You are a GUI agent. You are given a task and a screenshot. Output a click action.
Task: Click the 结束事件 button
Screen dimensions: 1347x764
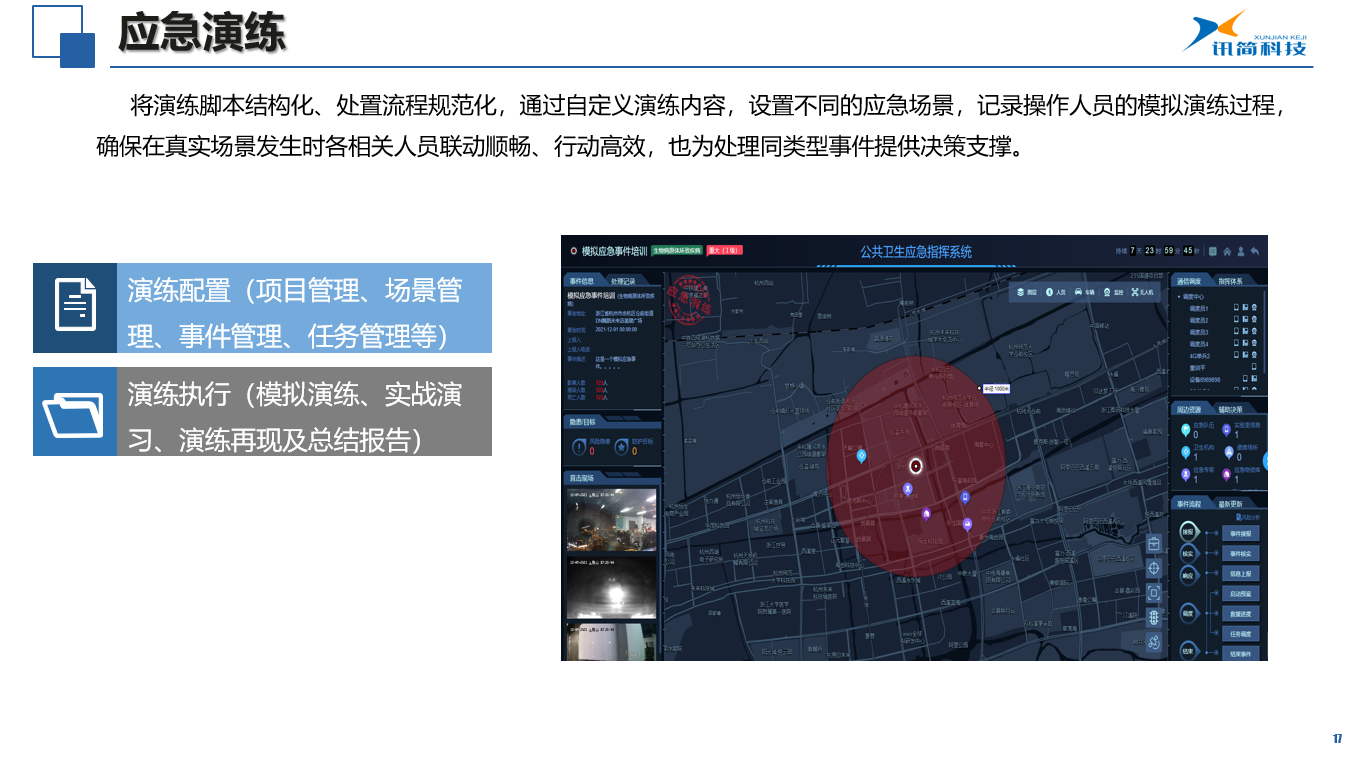tap(1241, 653)
